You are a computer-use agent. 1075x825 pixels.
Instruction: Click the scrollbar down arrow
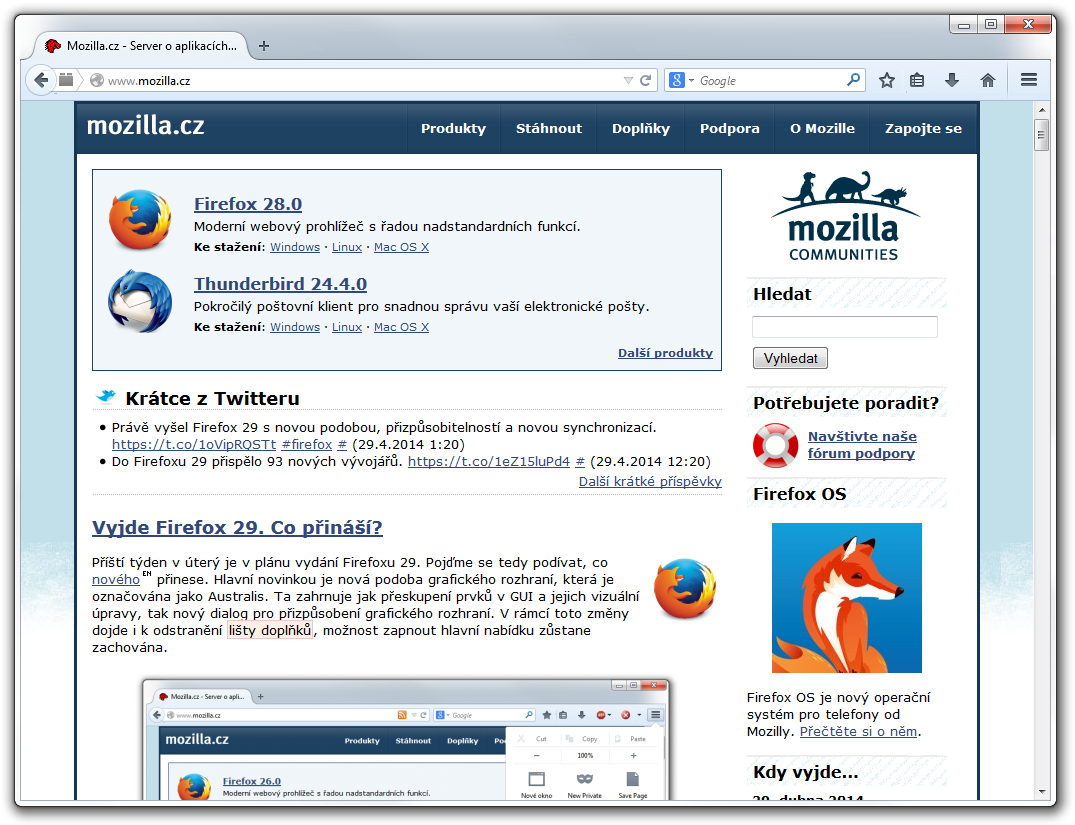[x=1042, y=792]
